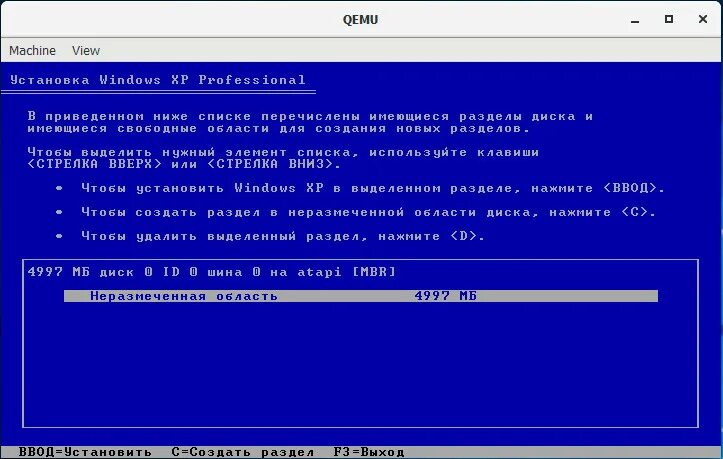This screenshot has width=723, height=459.
Task: Click the 'Установка Windows XP Professional' heading
Action: (158, 80)
